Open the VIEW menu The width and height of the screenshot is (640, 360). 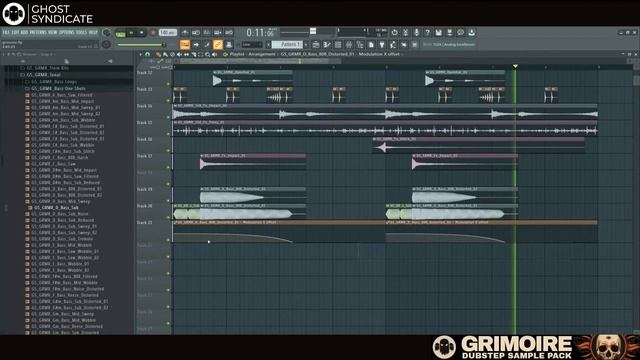pyautogui.click(x=53, y=32)
